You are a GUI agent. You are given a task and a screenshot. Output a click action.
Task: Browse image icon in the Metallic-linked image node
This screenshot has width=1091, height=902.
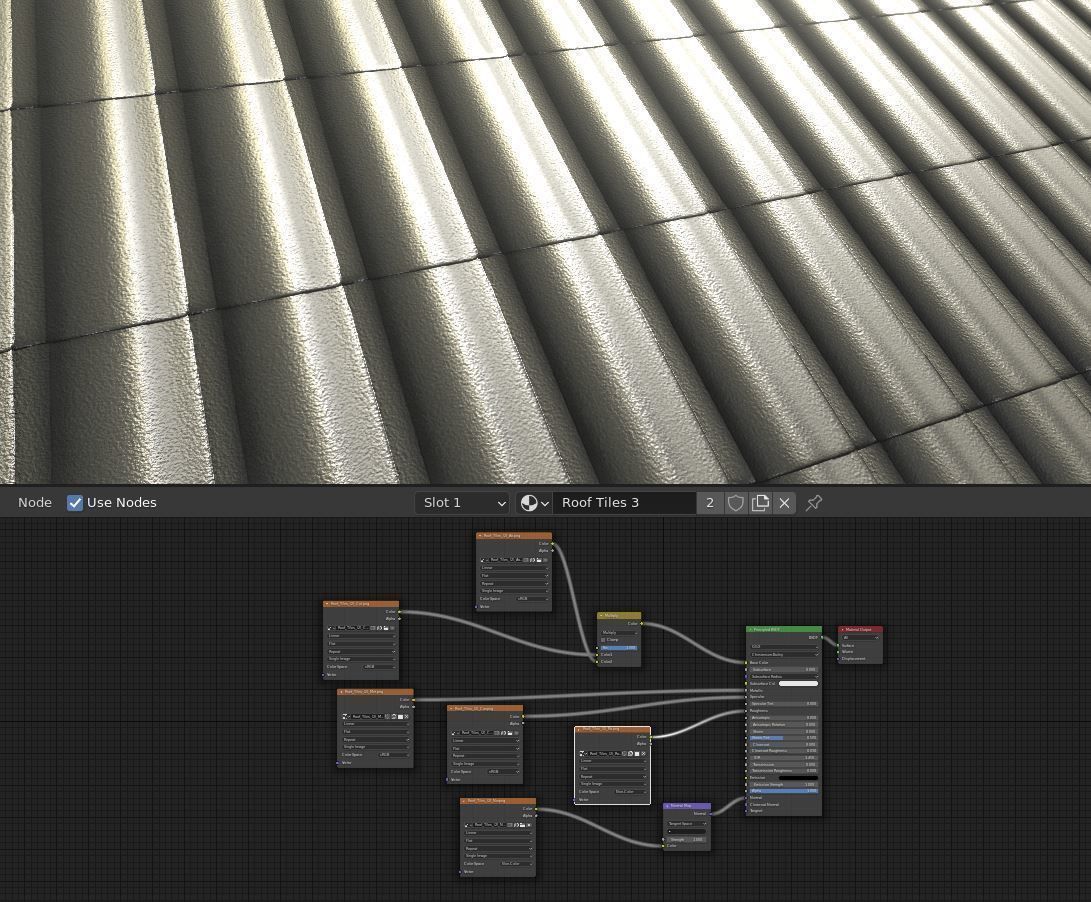[x=346, y=716]
